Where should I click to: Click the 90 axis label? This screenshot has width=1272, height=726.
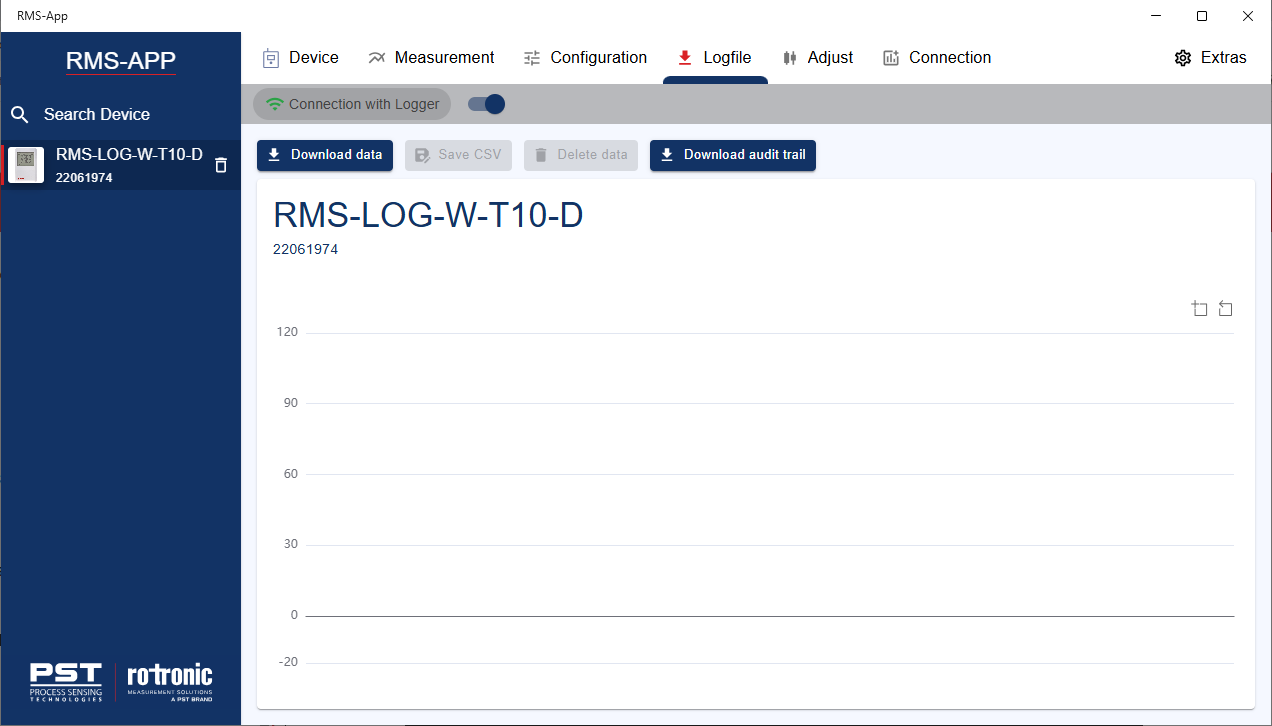pyautogui.click(x=290, y=403)
